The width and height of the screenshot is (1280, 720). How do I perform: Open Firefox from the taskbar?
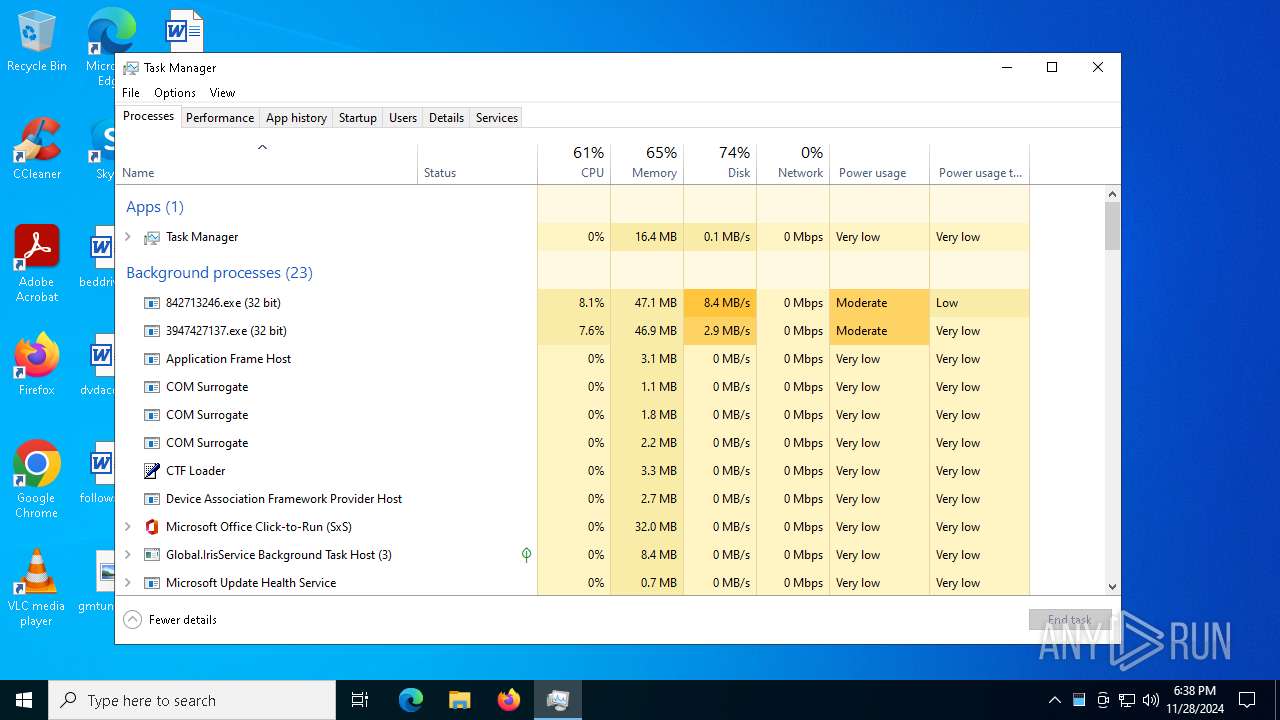tap(509, 700)
